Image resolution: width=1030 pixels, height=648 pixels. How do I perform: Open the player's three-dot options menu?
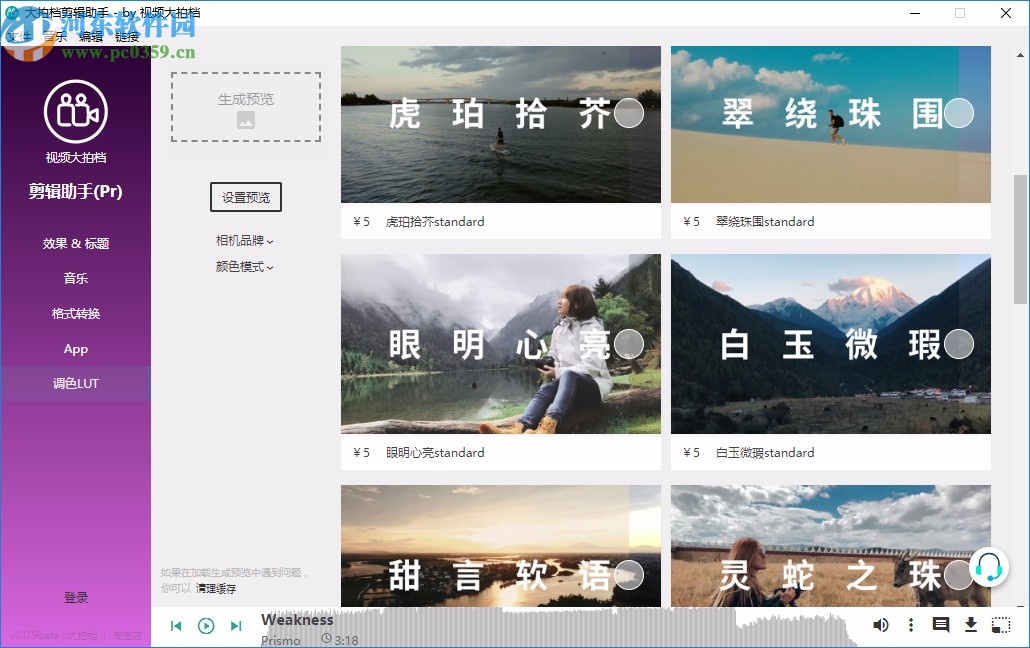[x=911, y=625]
